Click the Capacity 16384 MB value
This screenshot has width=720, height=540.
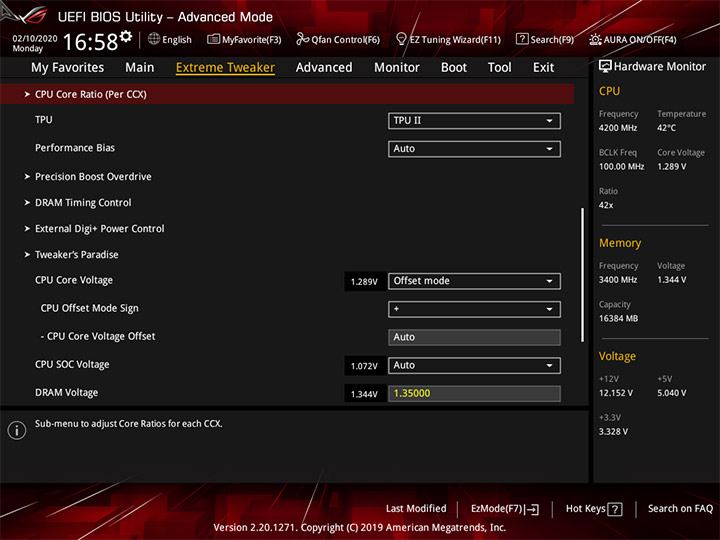(618, 318)
